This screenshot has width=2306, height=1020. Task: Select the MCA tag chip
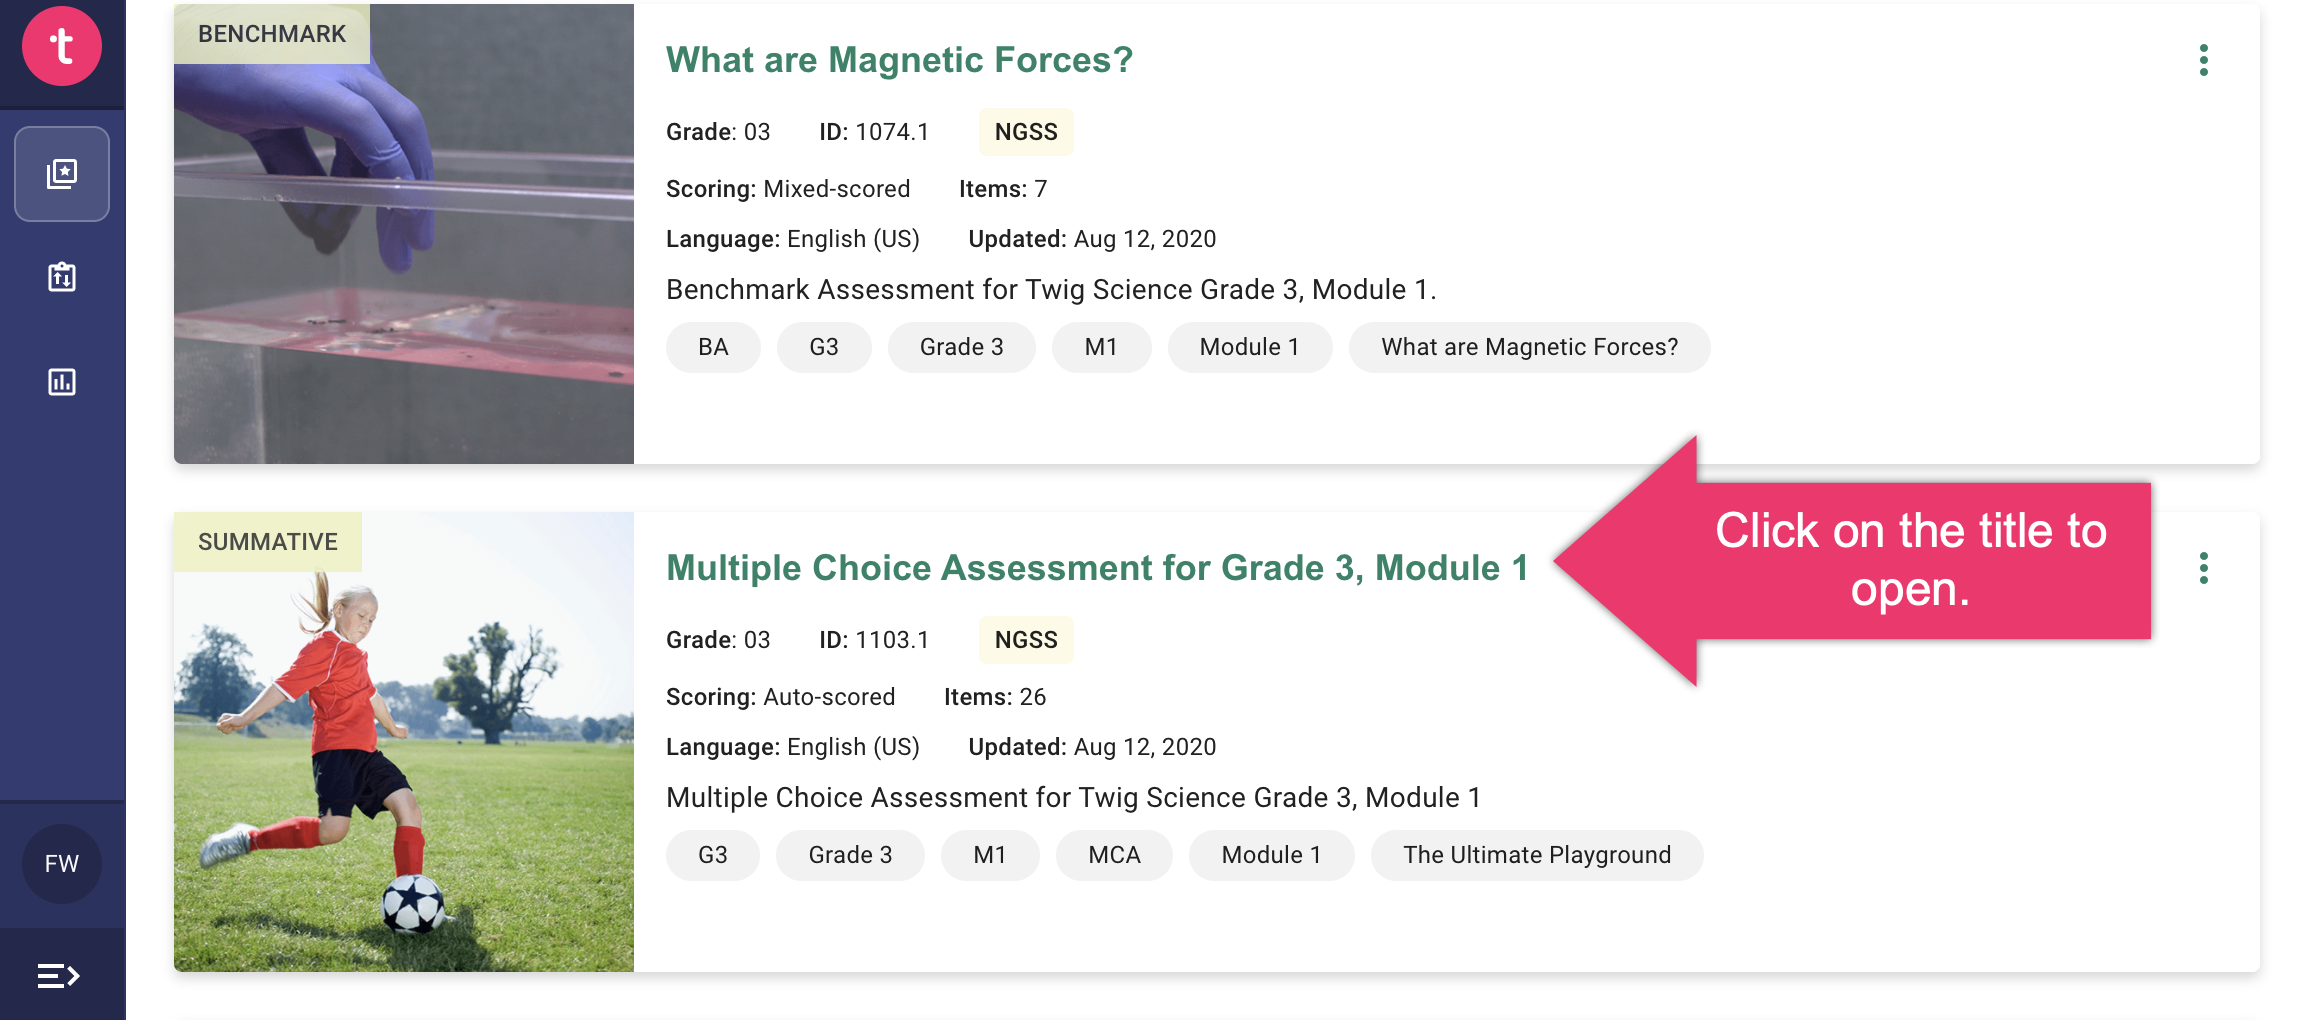click(1114, 855)
